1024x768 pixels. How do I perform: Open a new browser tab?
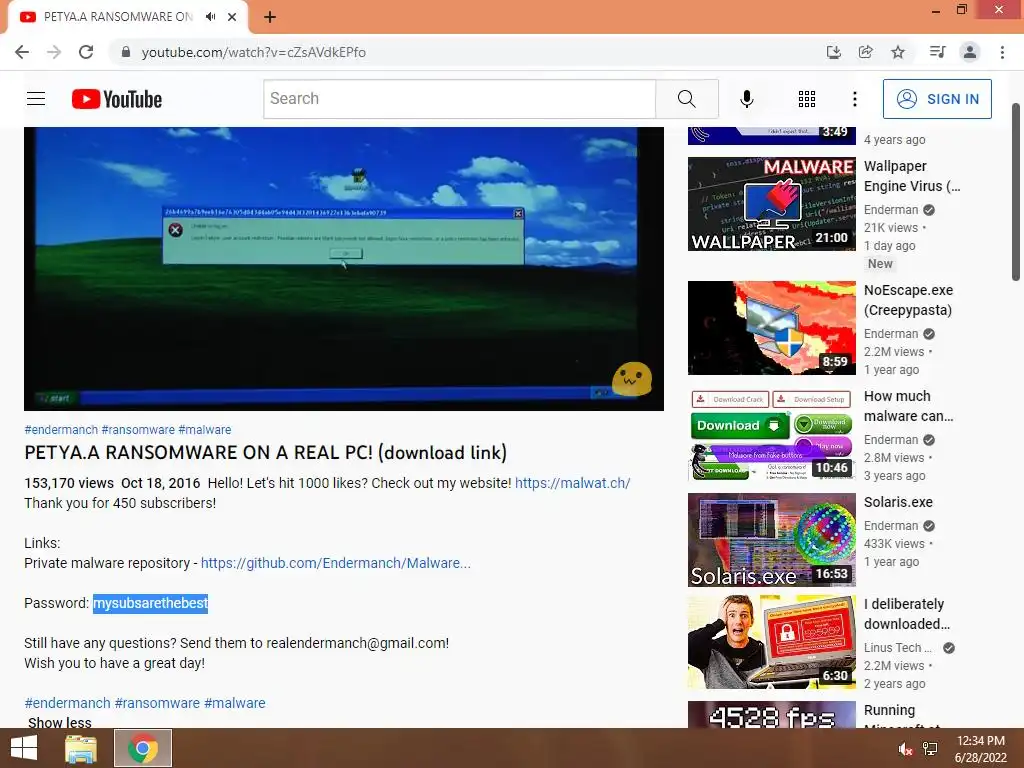click(270, 17)
